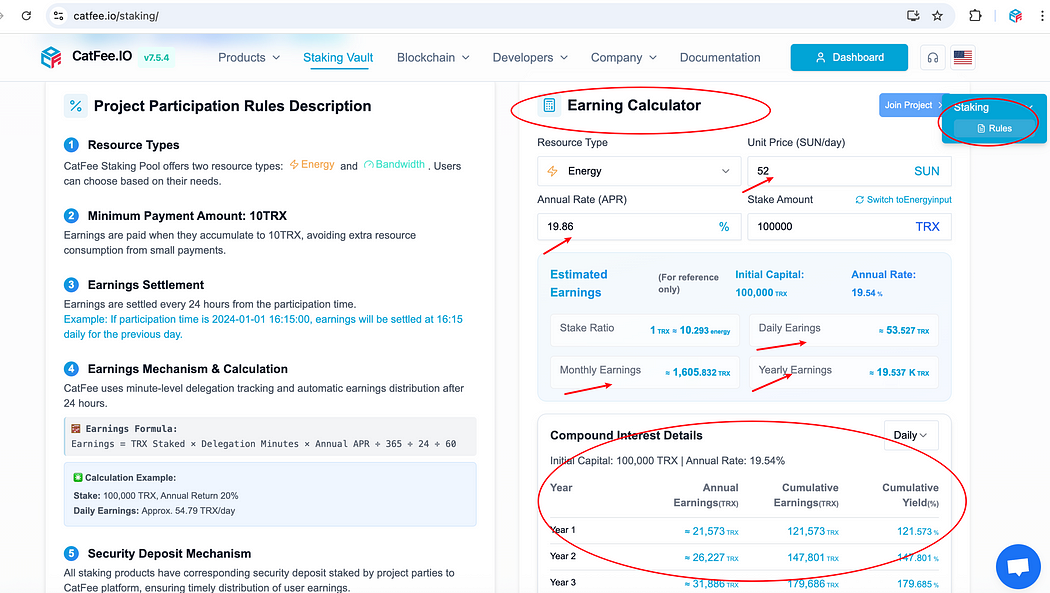Expand the Developers menu
The height and width of the screenshot is (593, 1050).
pos(530,58)
